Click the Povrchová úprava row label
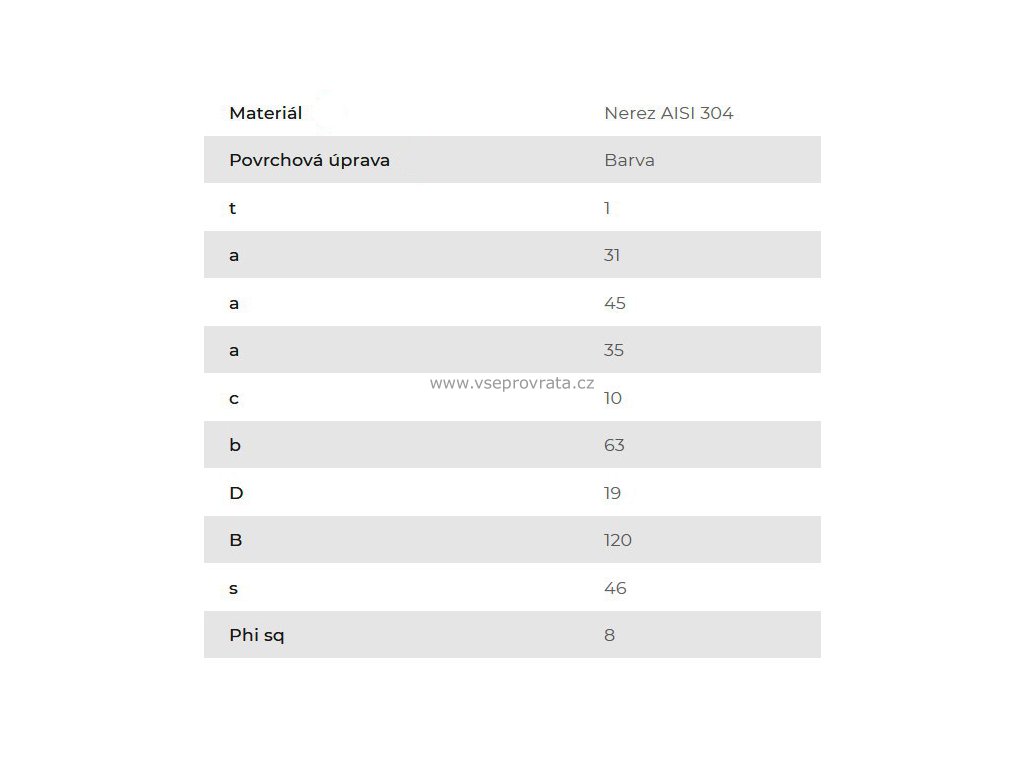The image size is (1024, 768). click(309, 160)
